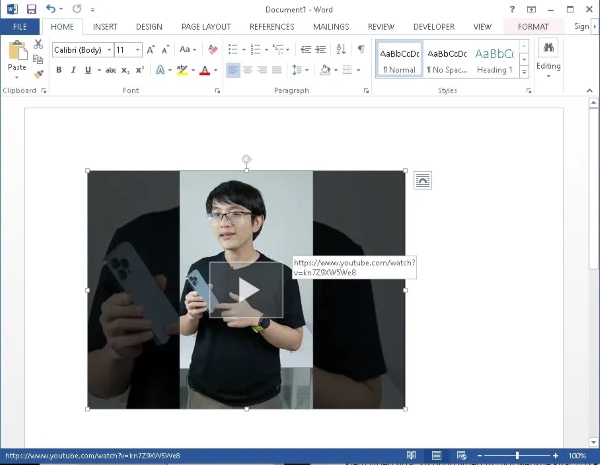The height and width of the screenshot is (465, 600).
Task: Toggle Bold formatting
Action: pos(59,70)
